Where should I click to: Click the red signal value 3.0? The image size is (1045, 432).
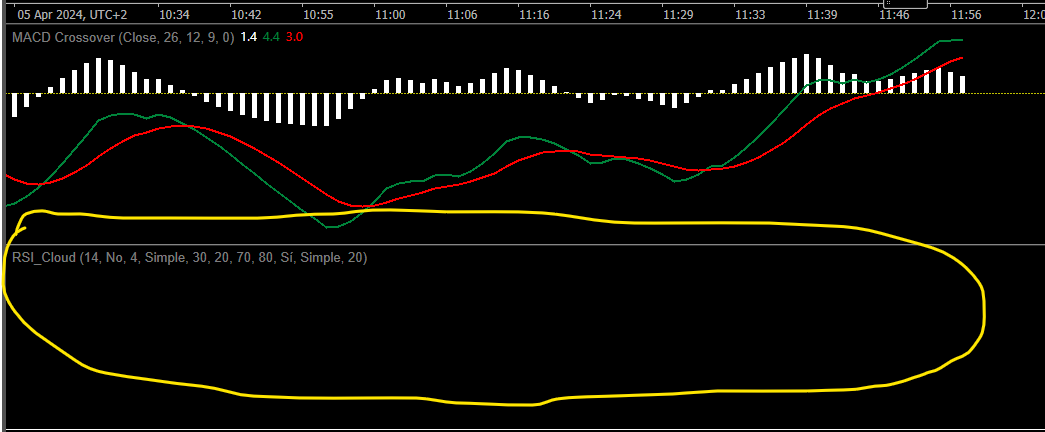(294, 37)
